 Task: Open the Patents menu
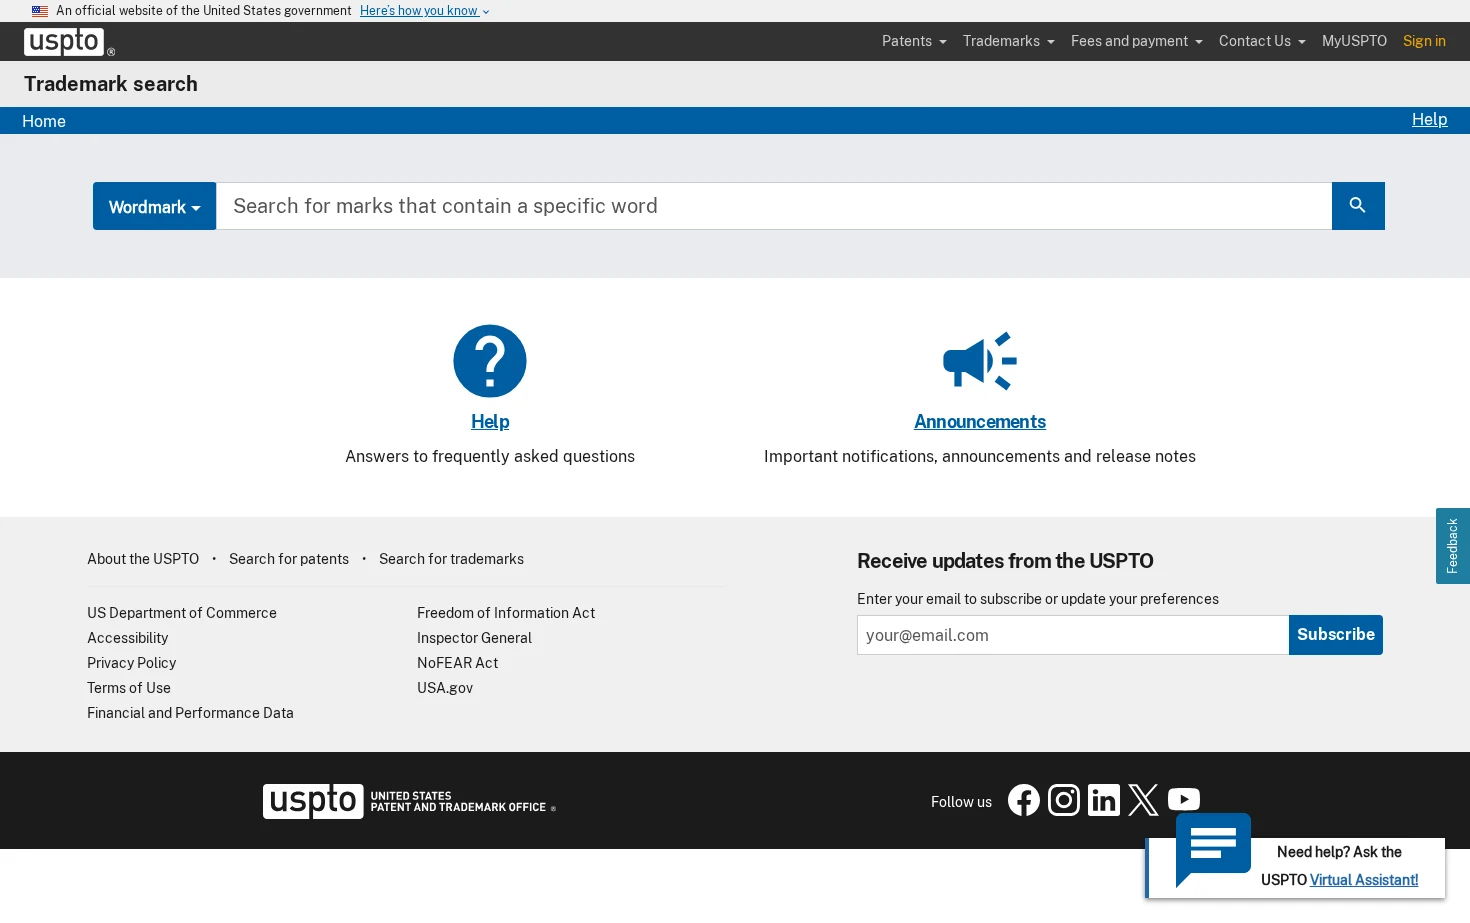[914, 41]
